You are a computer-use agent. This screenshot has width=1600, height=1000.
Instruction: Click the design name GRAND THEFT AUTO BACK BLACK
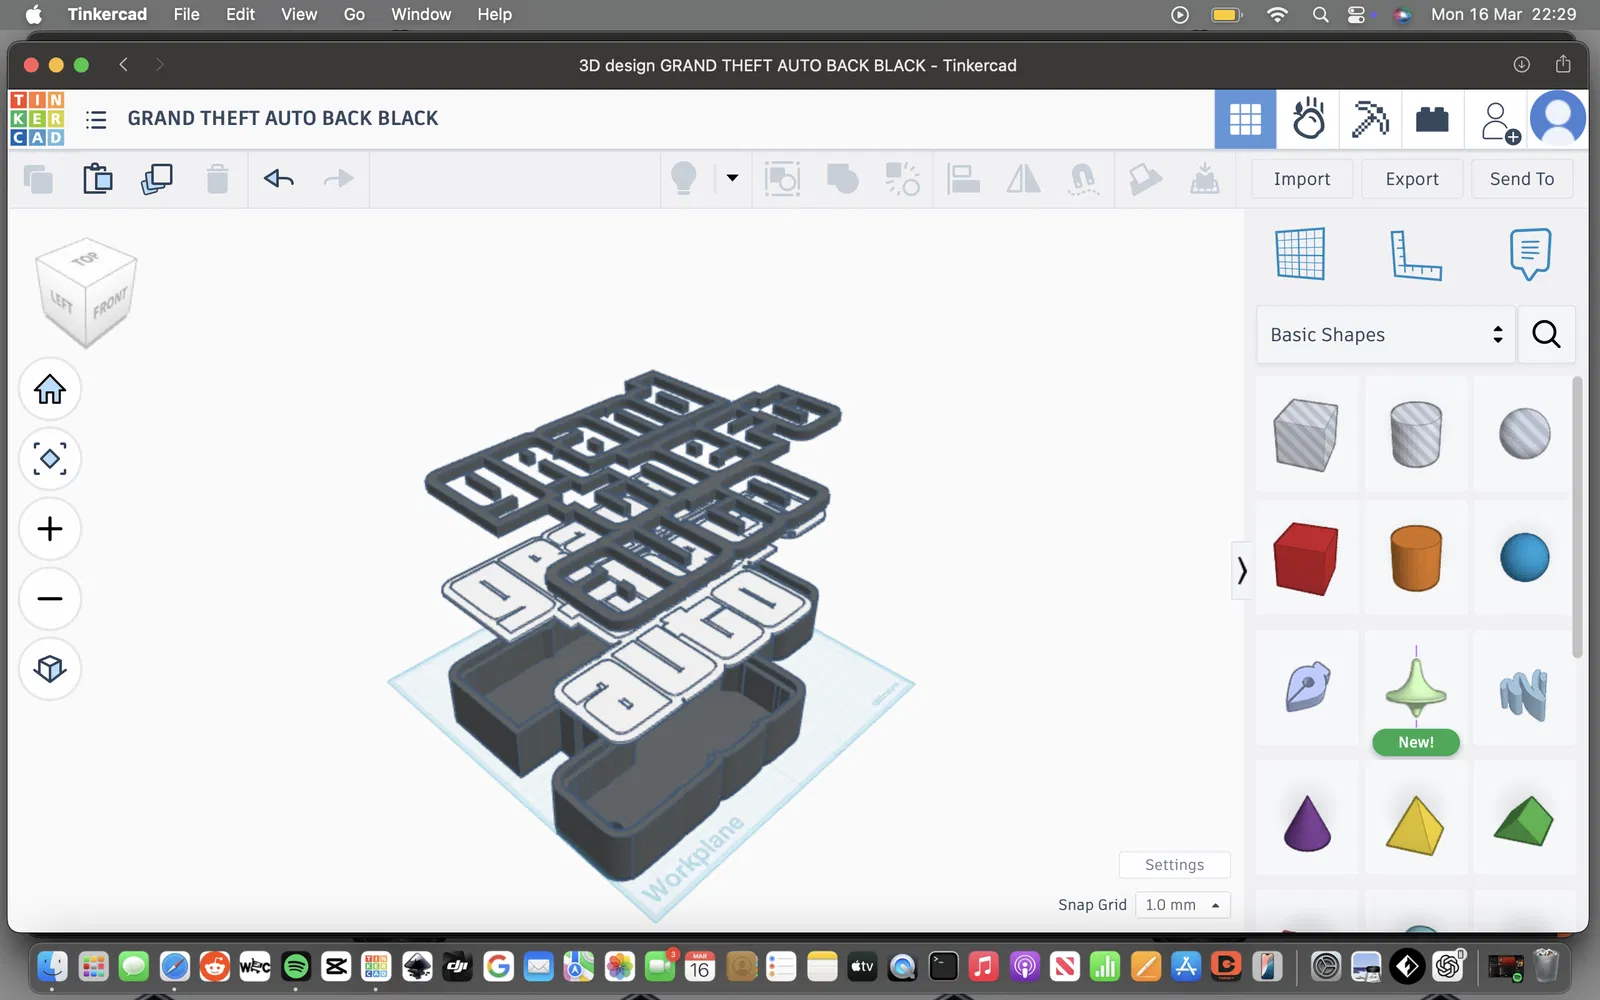click(283, 119)
